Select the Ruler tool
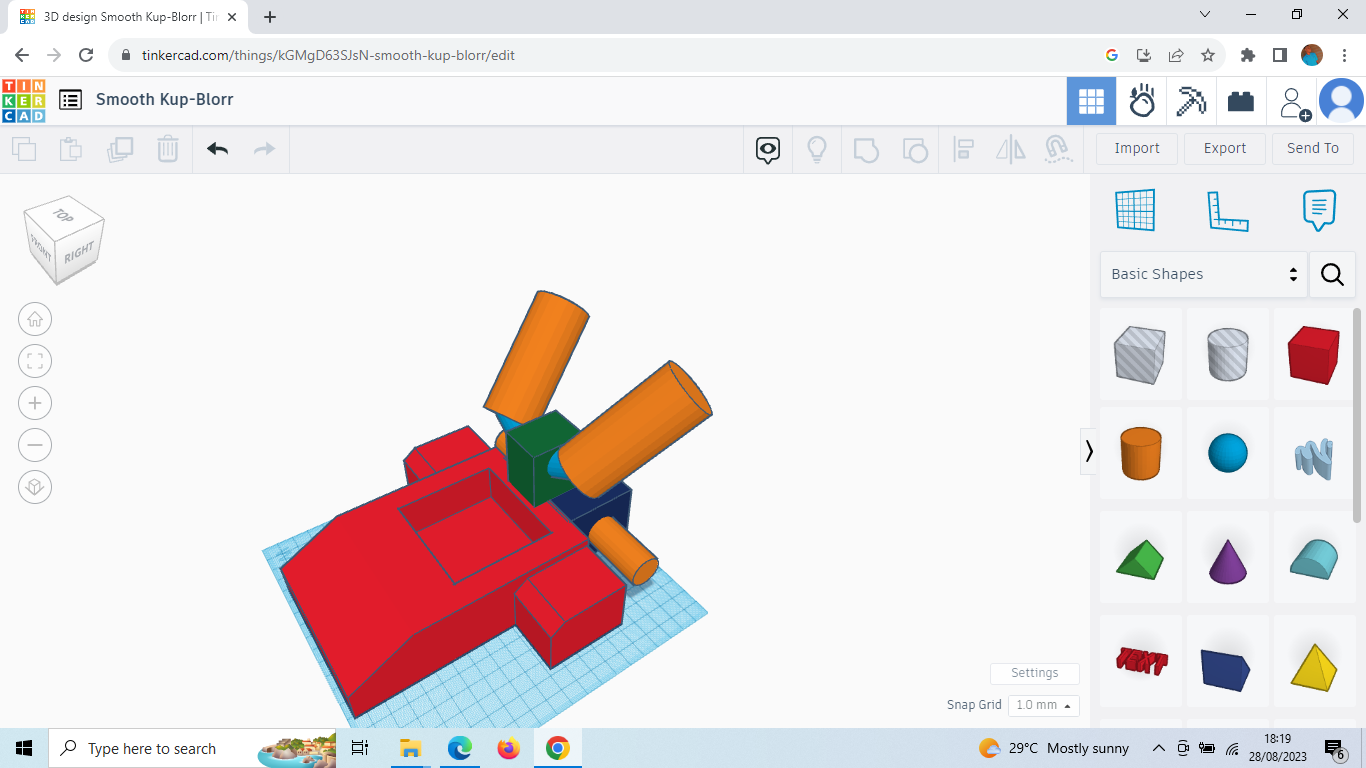The width and height of the screenshot is (1366, 768). coord(1228,210)
